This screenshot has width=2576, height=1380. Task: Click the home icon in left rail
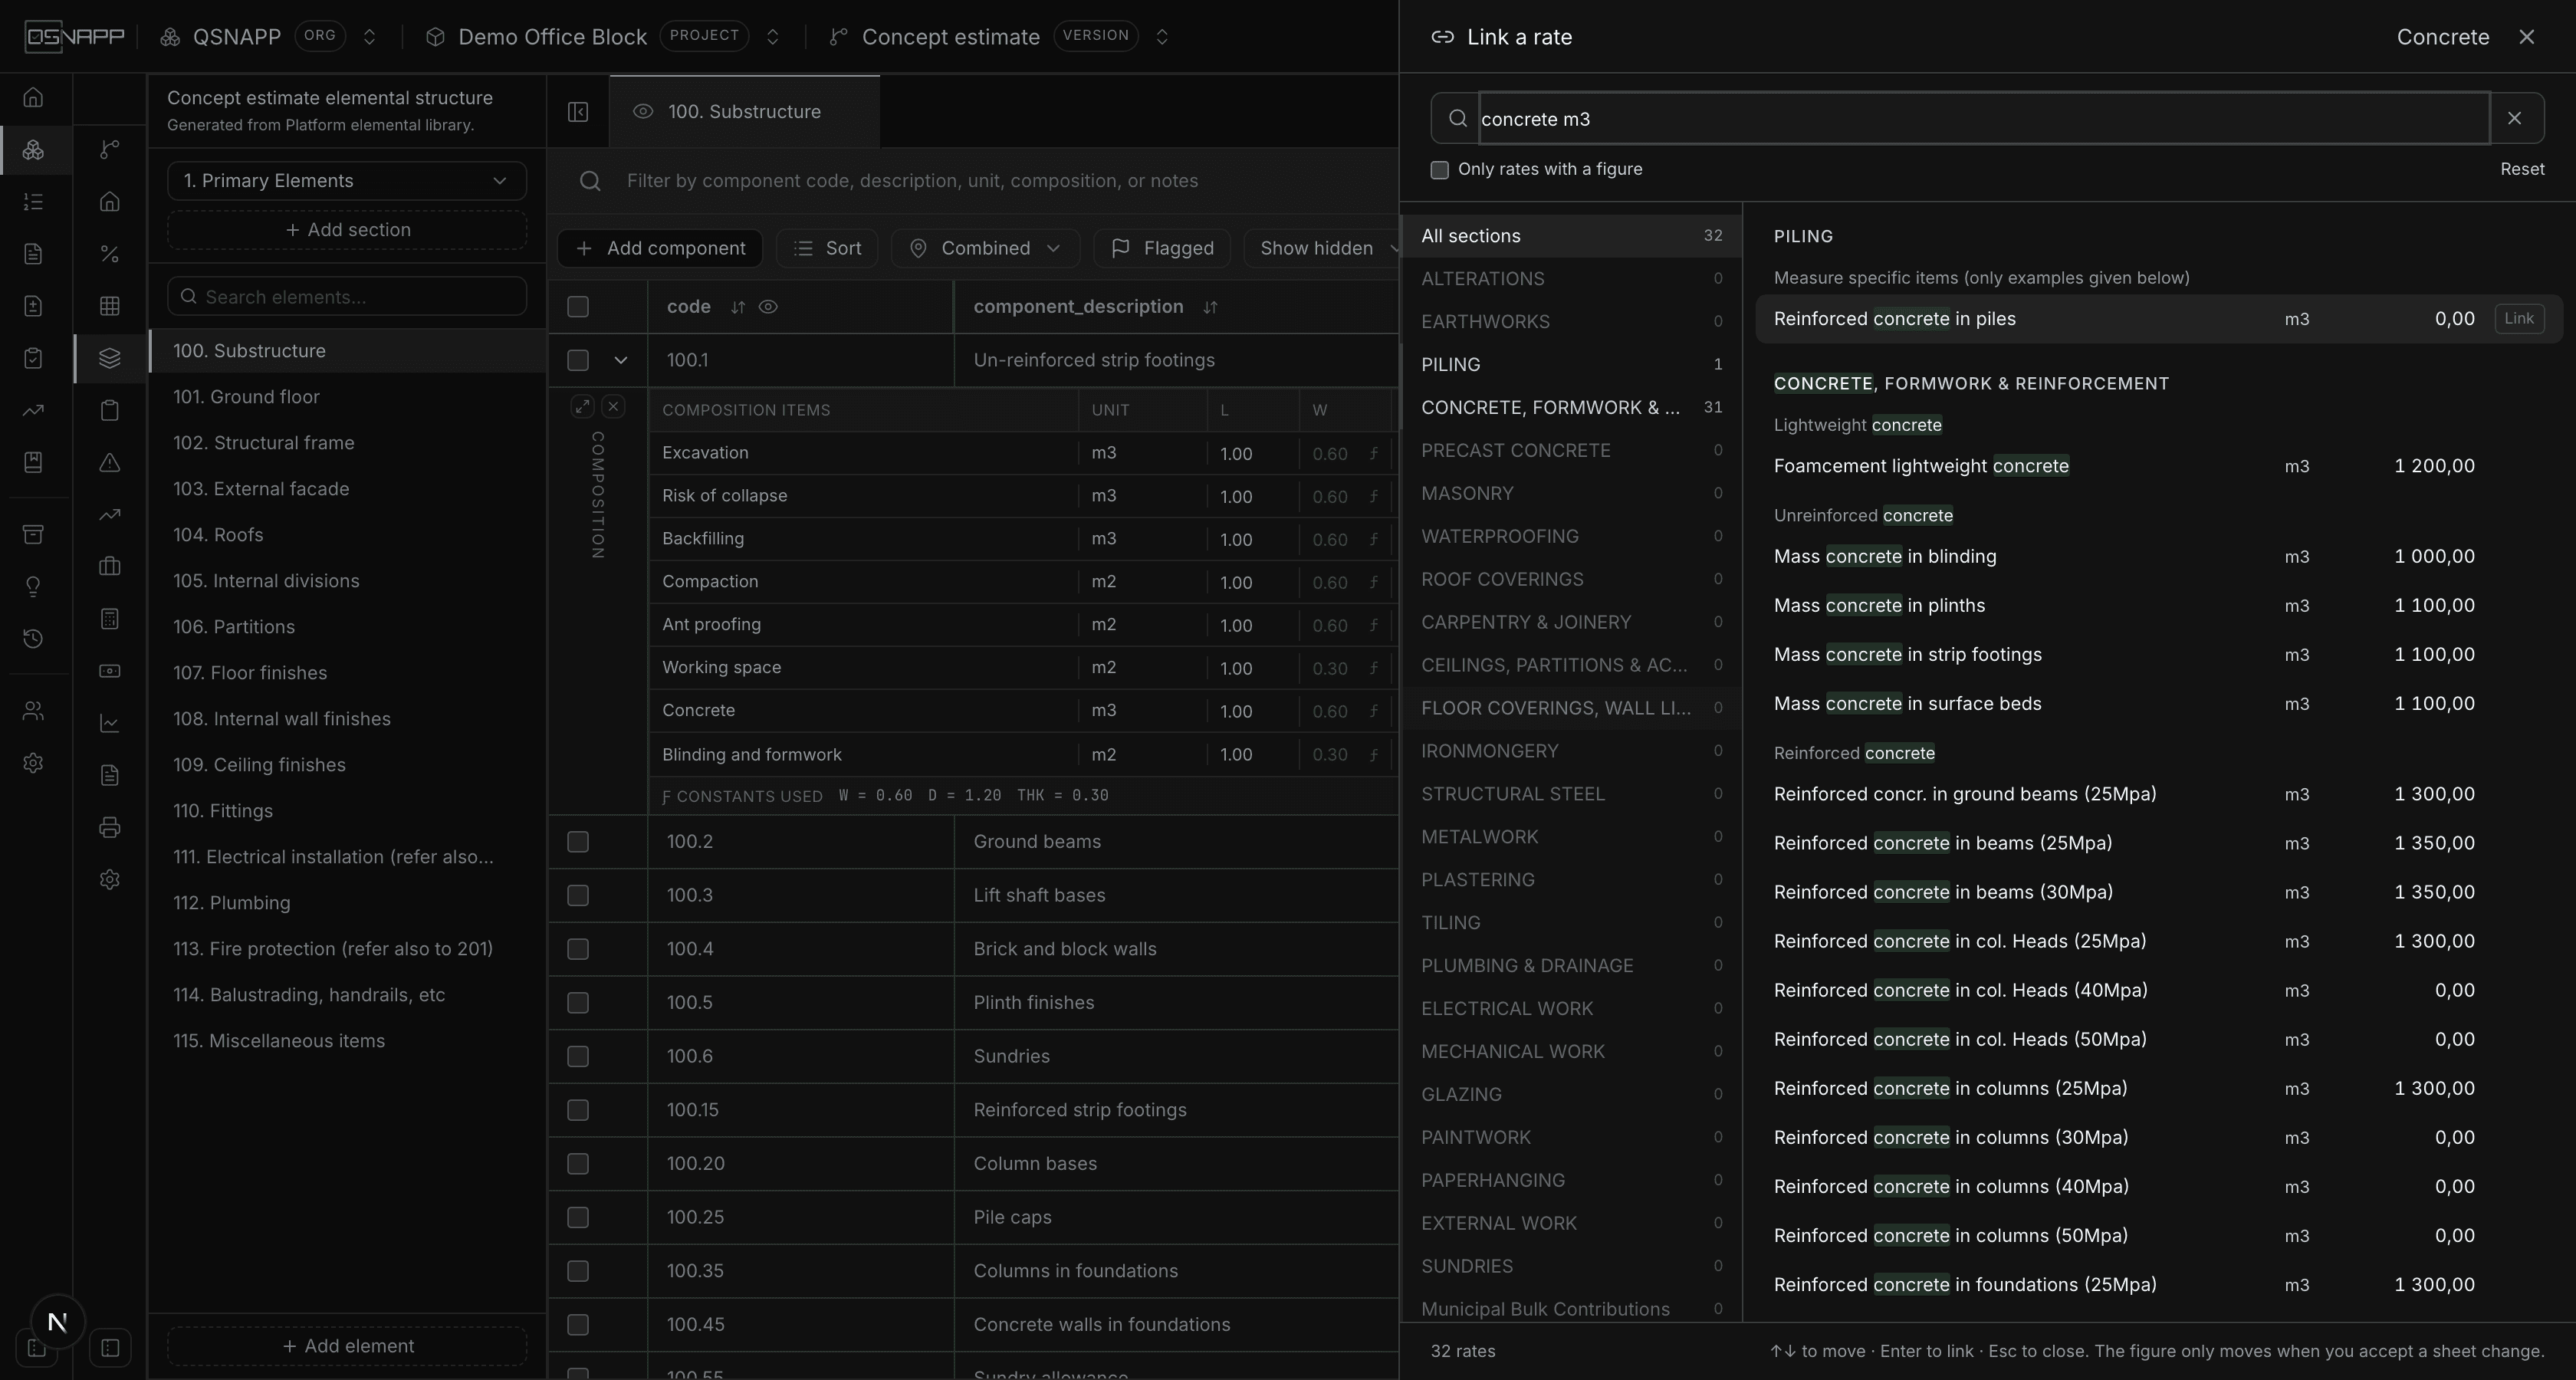(33, 97)
